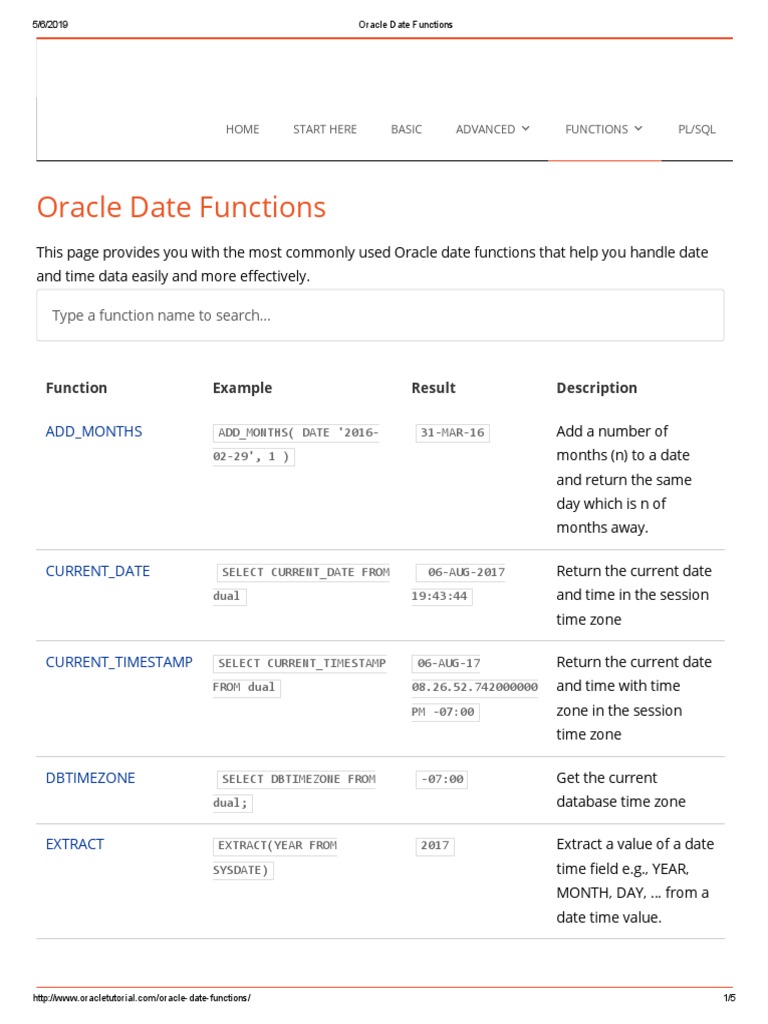Viewport: 768px width, 1024px height.
Task: Expand the ADVANCED dropdown menu
Action: point(493,129)
